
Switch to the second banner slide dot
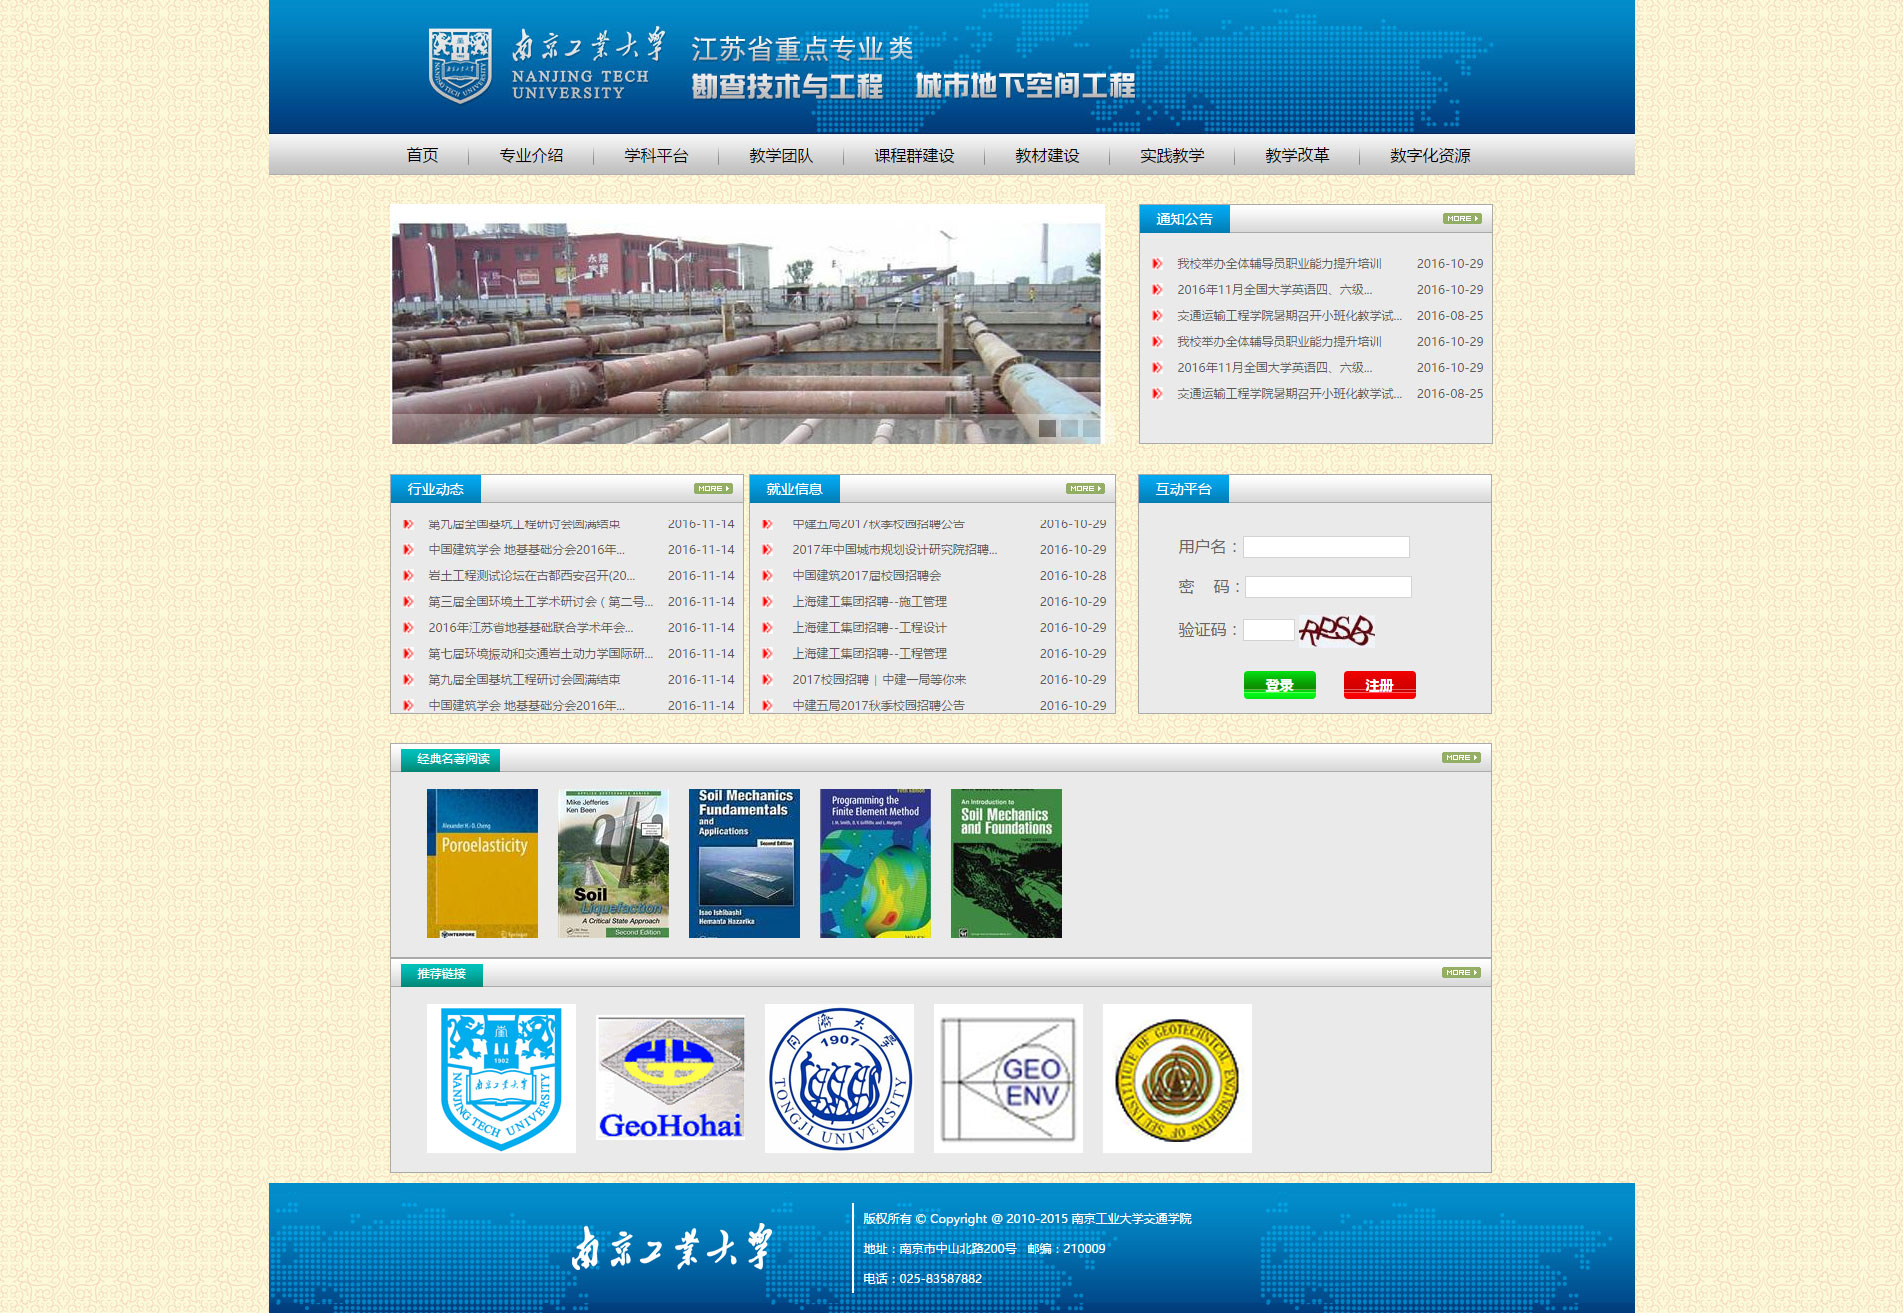tap(1069, 428)
